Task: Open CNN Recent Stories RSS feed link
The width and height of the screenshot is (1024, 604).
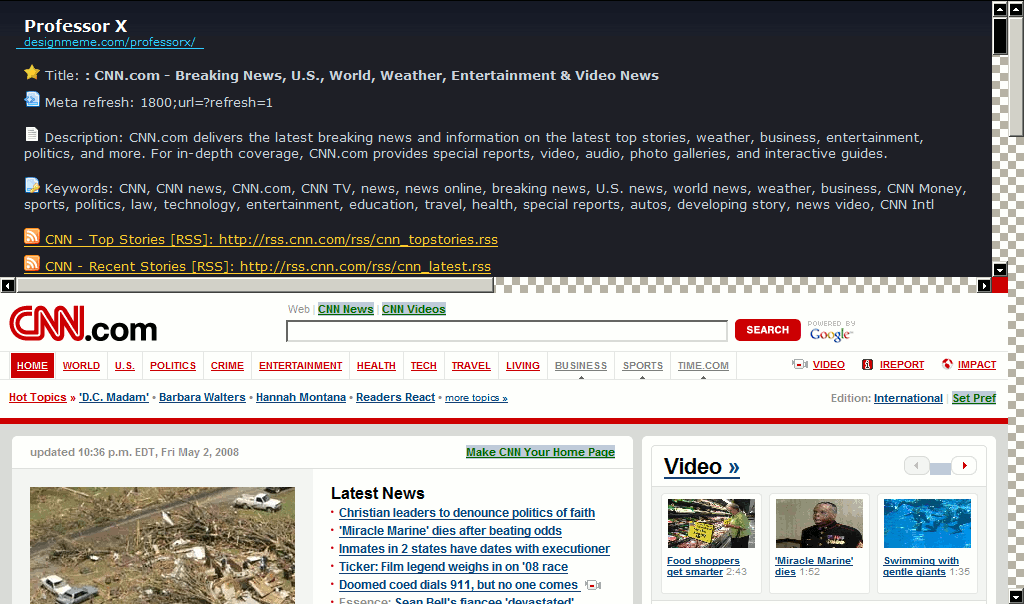Action: [x=268, y=266]
